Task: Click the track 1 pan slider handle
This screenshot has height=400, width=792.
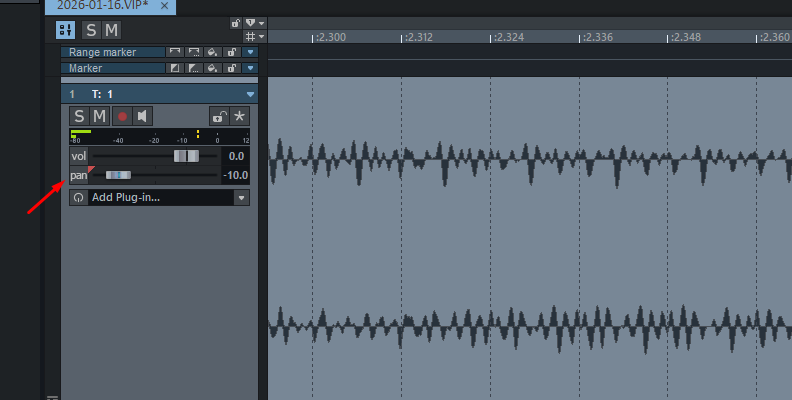Action: (x=118, y=175)
